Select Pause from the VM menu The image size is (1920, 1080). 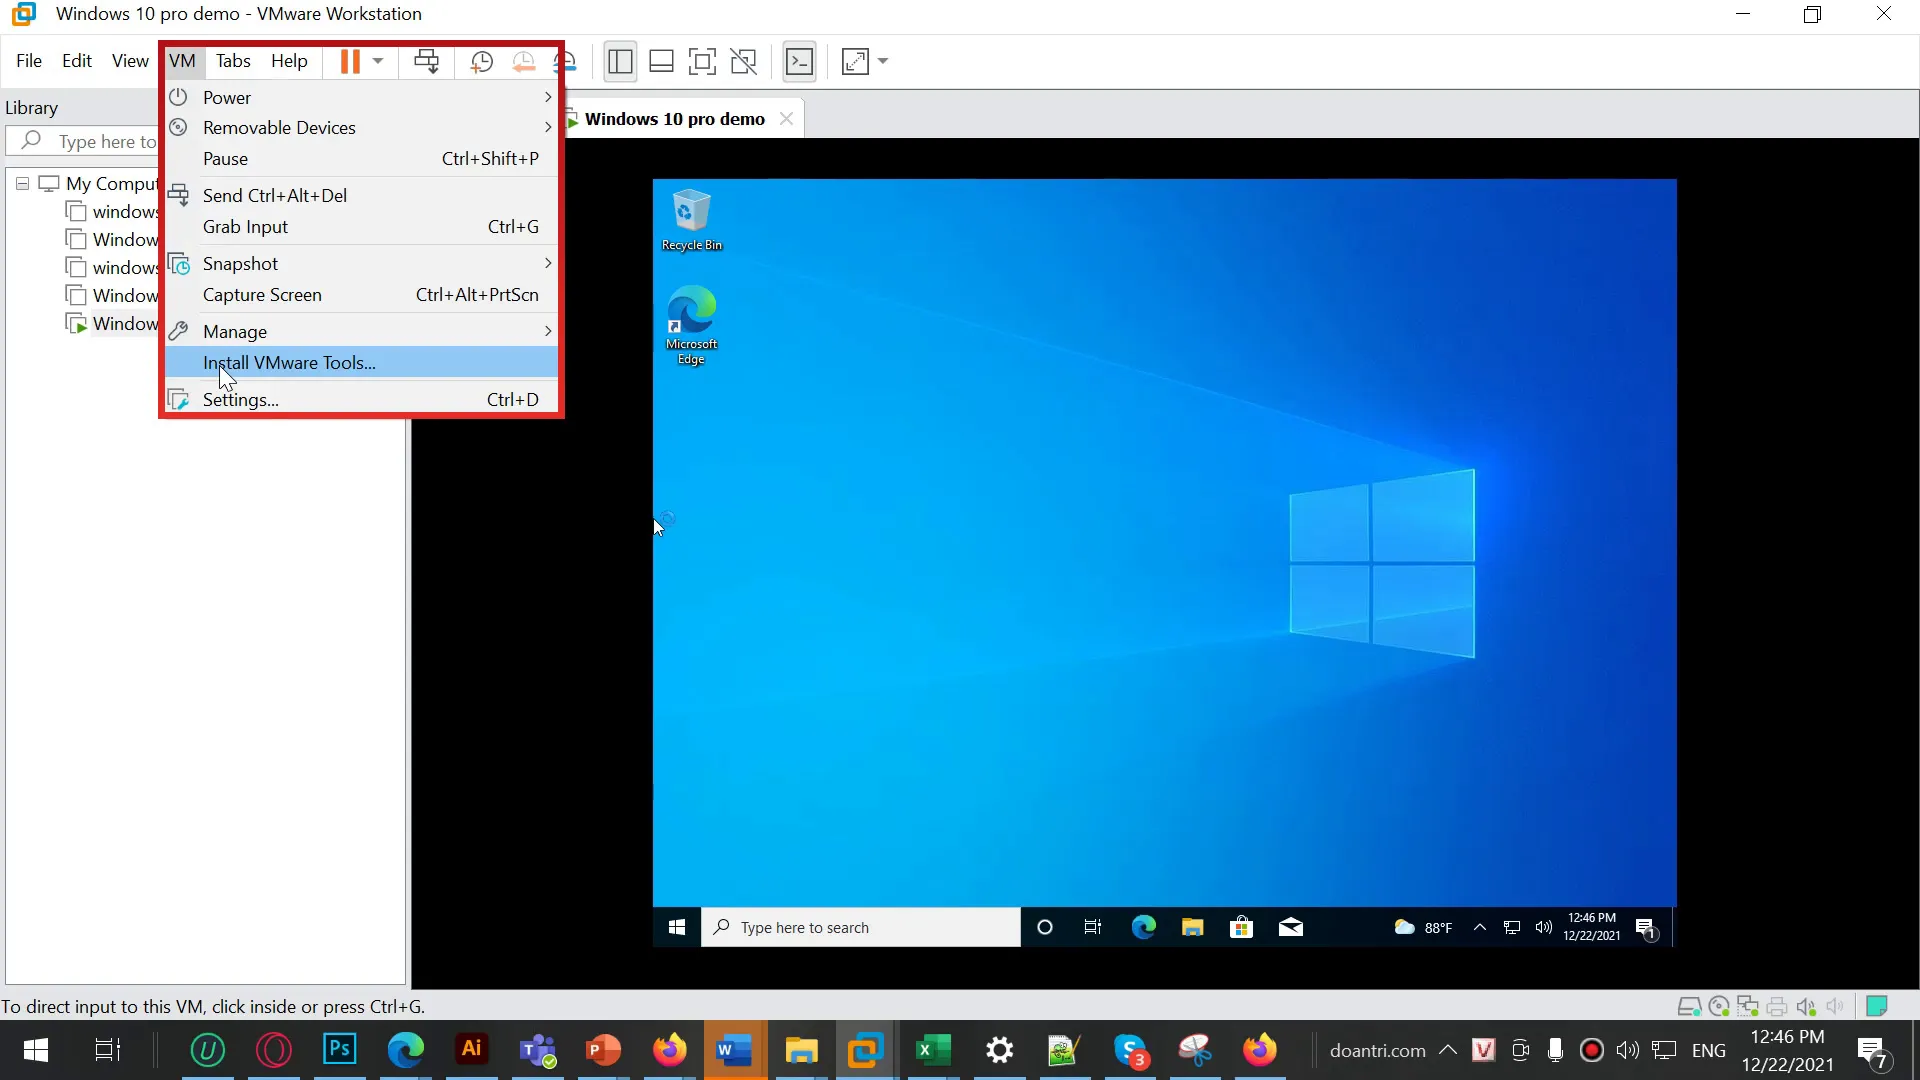point(227,159)
